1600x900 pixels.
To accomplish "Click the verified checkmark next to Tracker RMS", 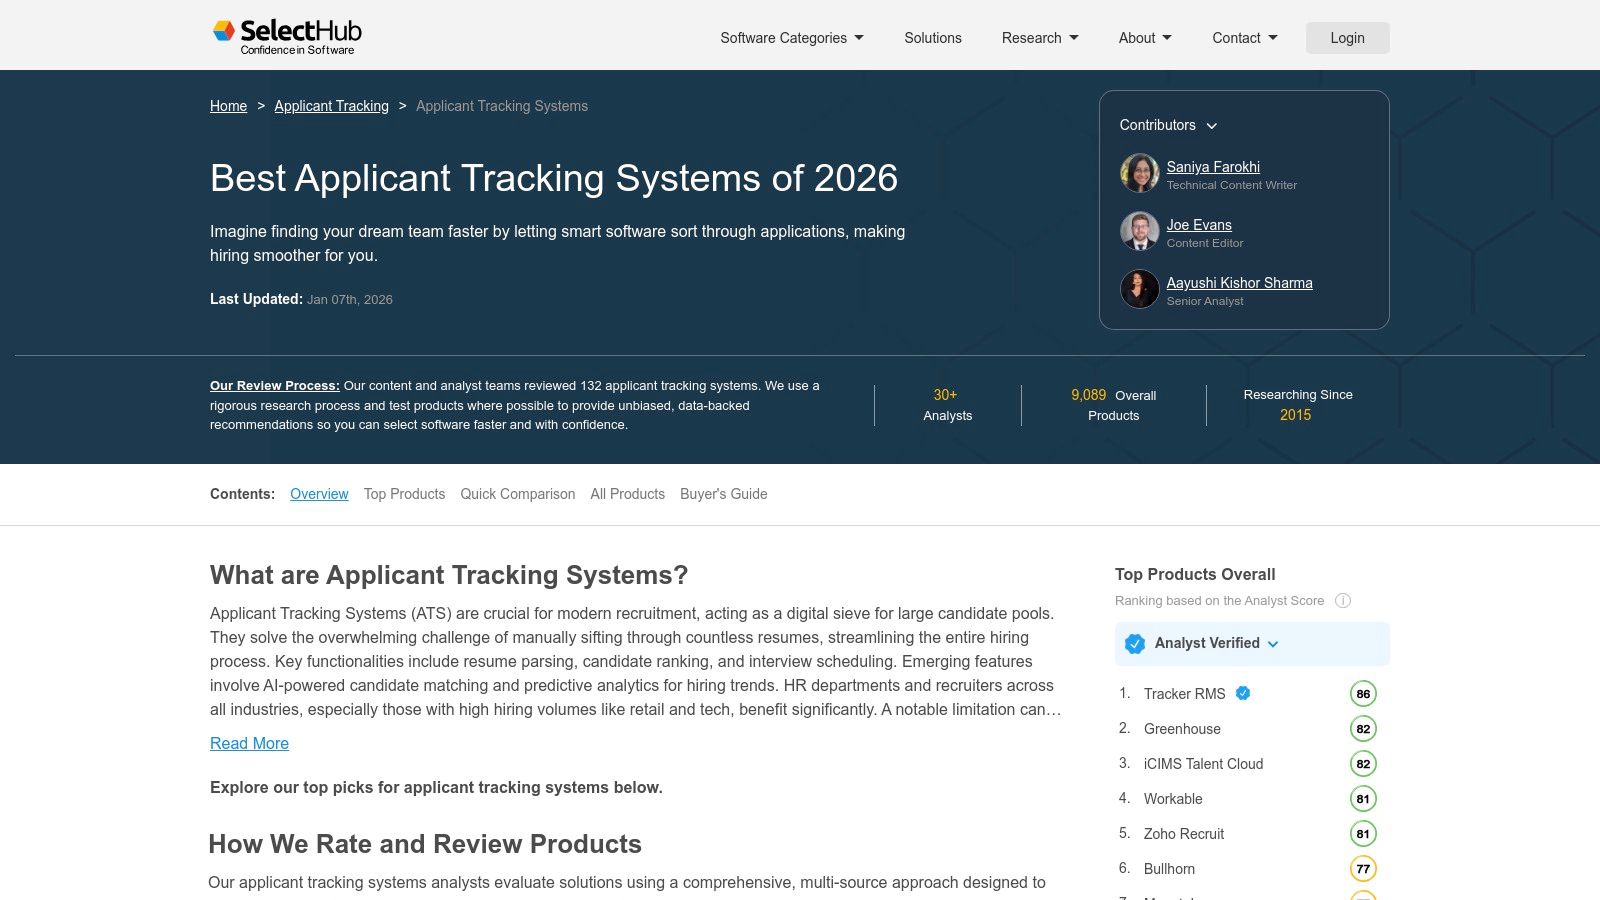I will (1242, 691).
